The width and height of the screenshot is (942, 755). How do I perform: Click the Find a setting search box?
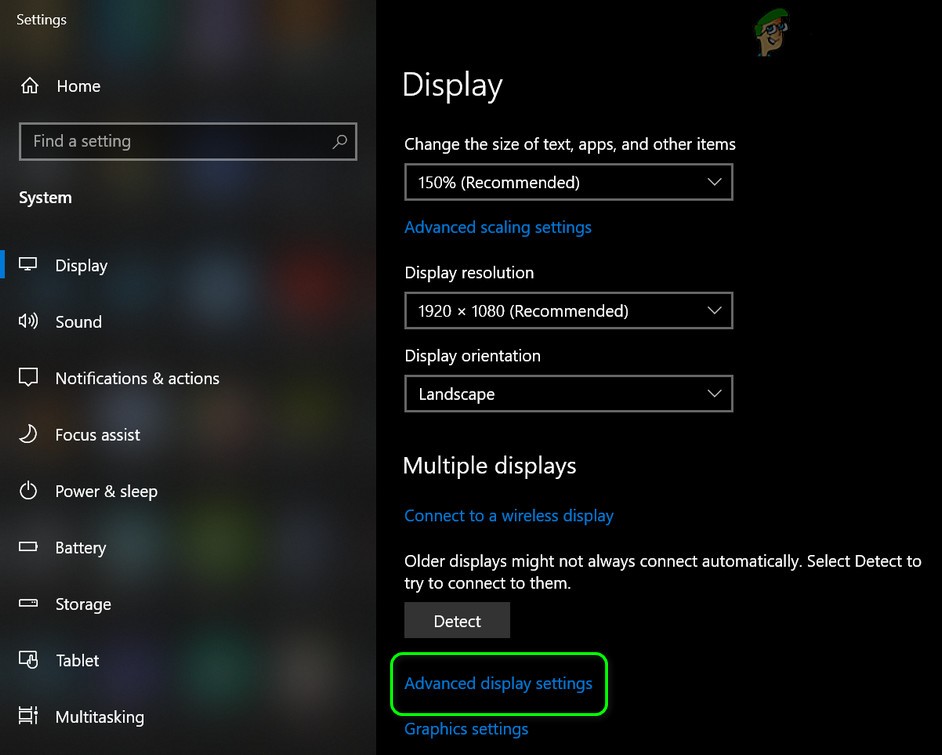[x=180, y=141]
